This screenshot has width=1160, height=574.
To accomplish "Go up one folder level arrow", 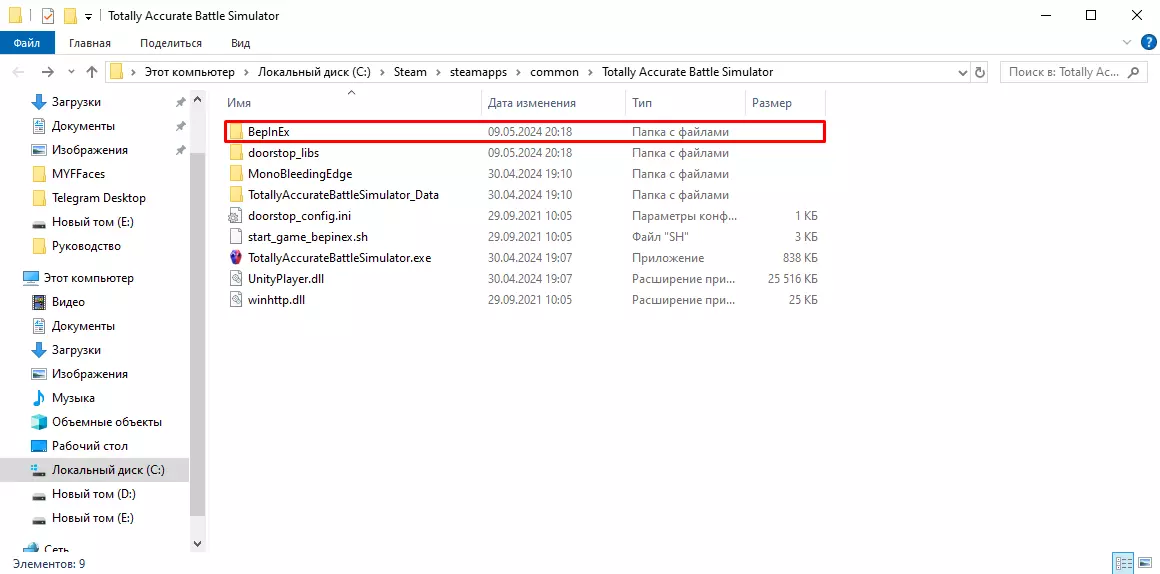I will (92, 72).
